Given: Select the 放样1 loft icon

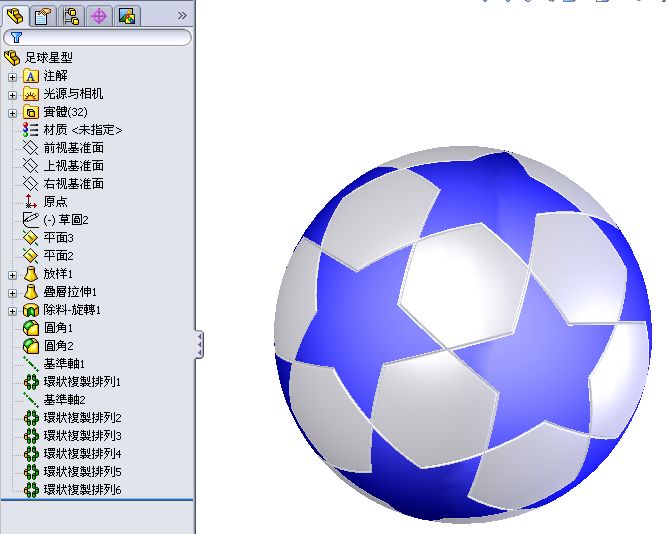Looking at the screenshot, I should pos(31,274).
